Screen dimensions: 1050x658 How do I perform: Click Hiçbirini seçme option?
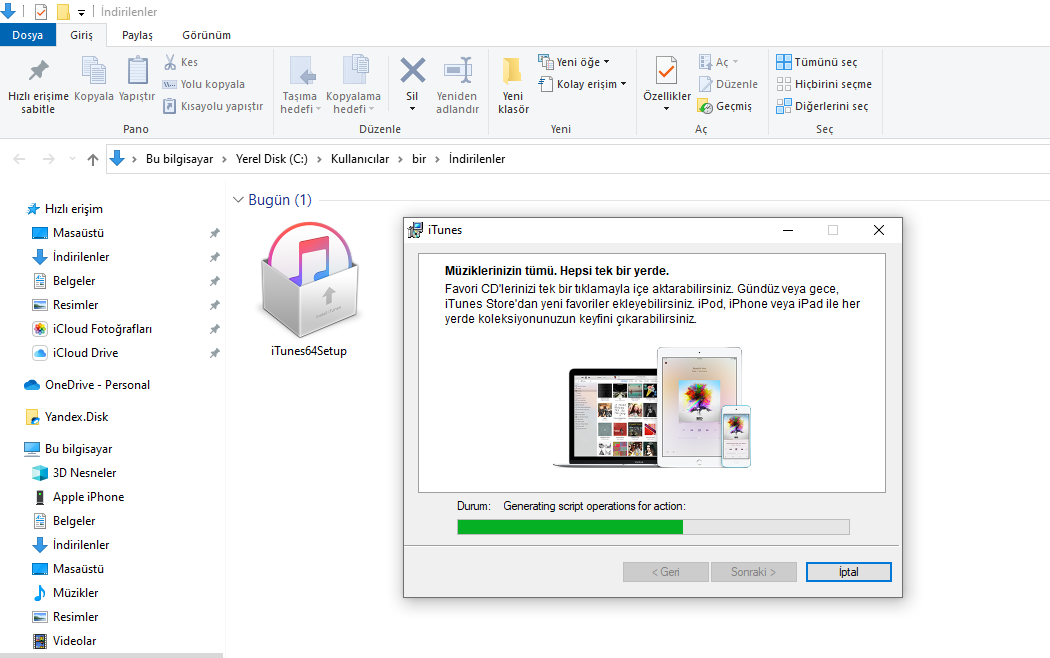coord(824,84)
